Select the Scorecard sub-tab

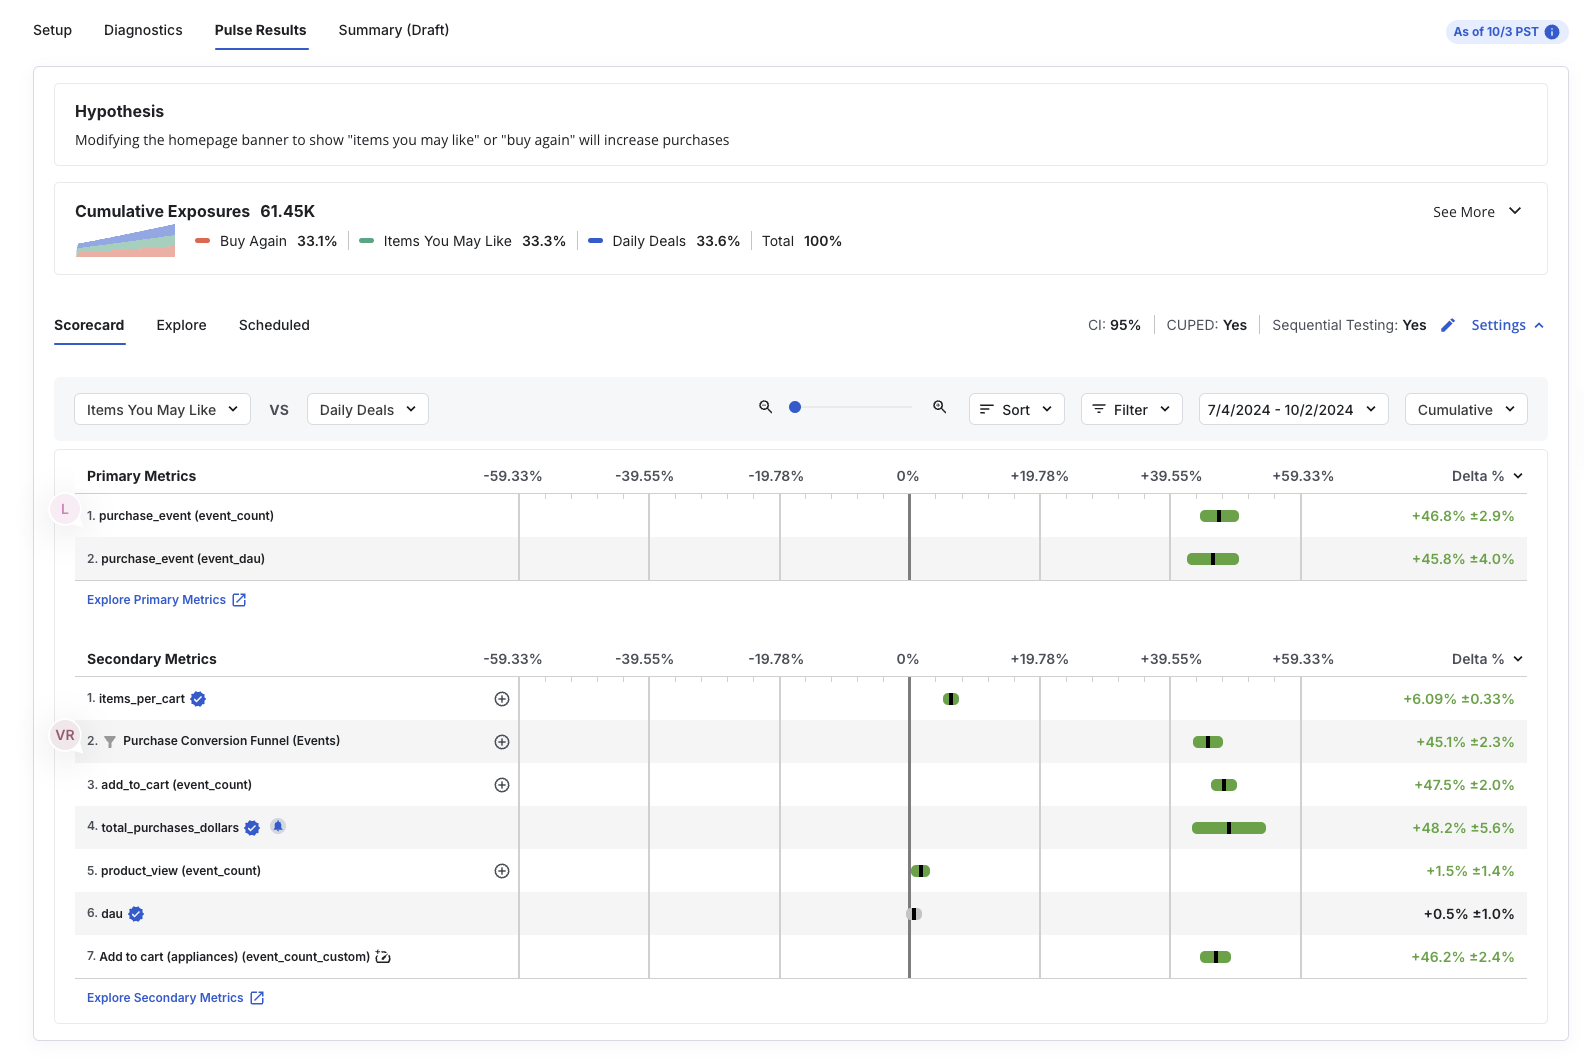89,325
